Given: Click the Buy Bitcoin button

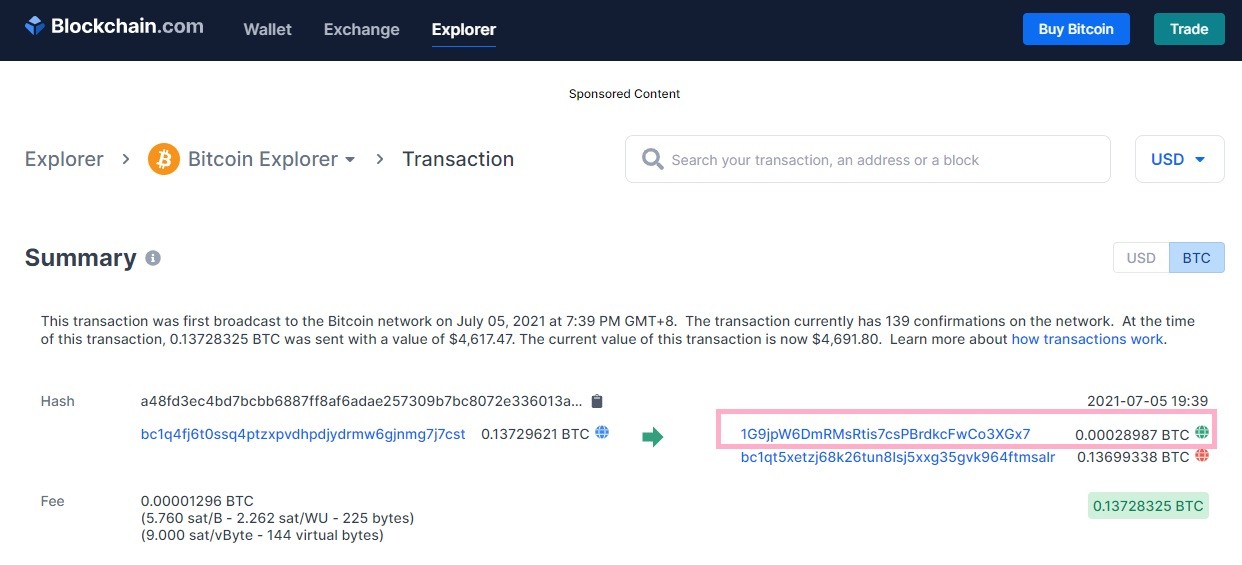Looking at the screenshot, I should pos(1076,29).
